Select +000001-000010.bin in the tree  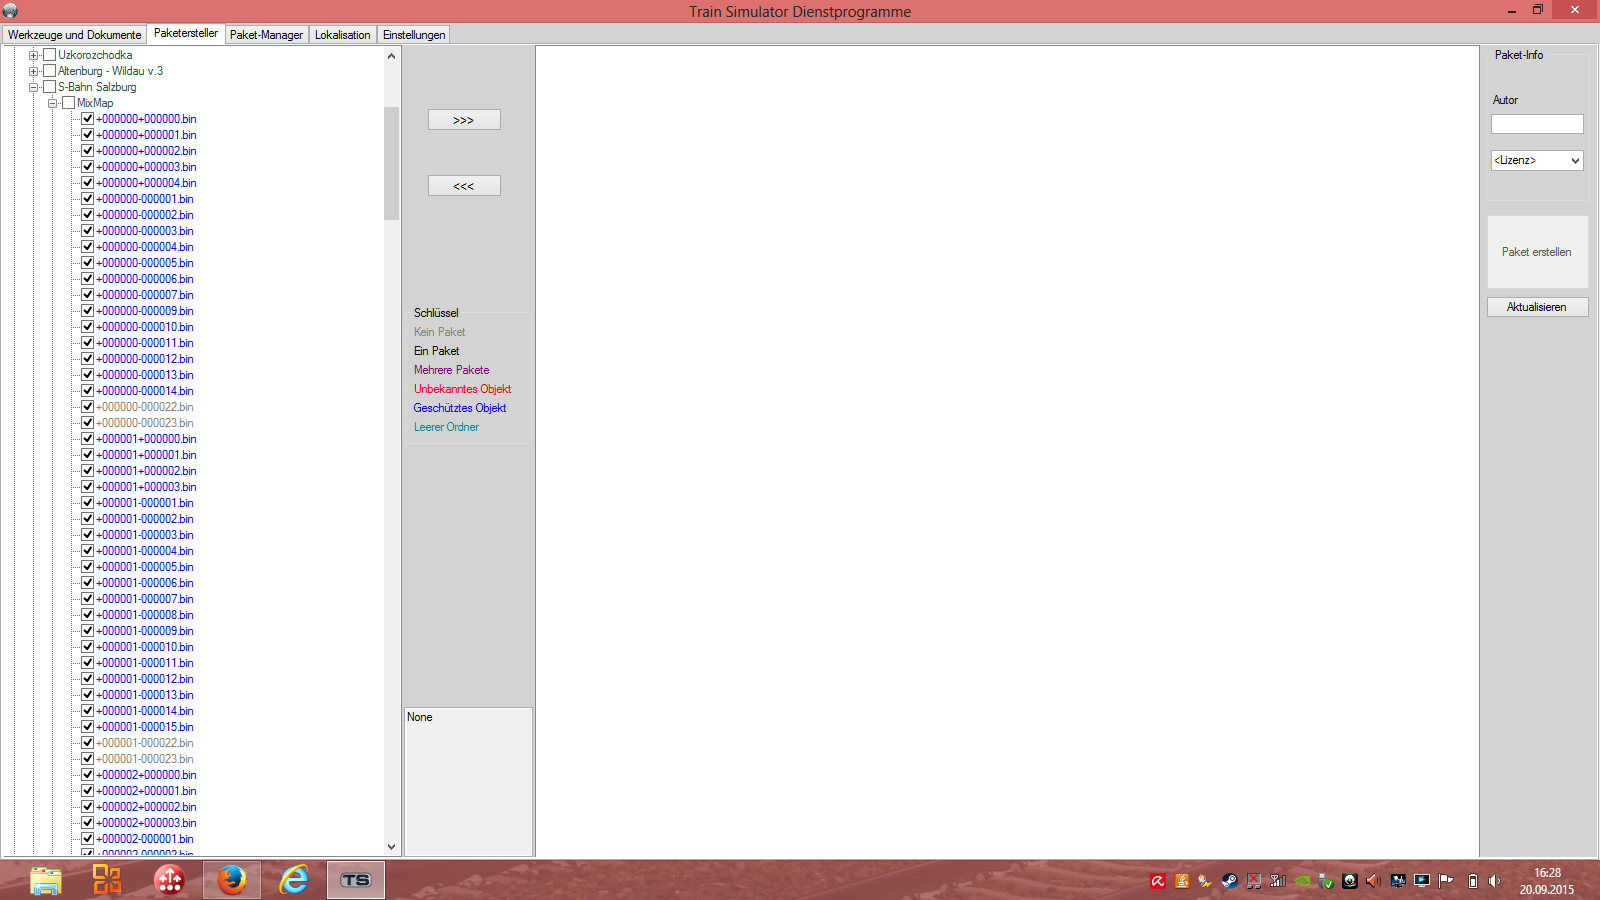coord(145,647)
